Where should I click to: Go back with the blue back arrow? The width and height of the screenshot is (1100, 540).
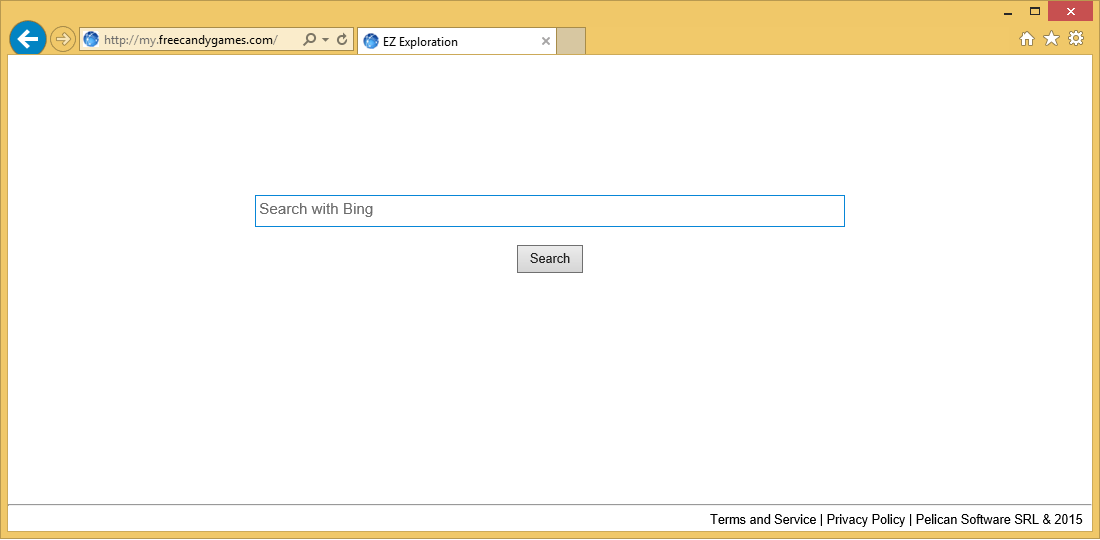(28, 39)
